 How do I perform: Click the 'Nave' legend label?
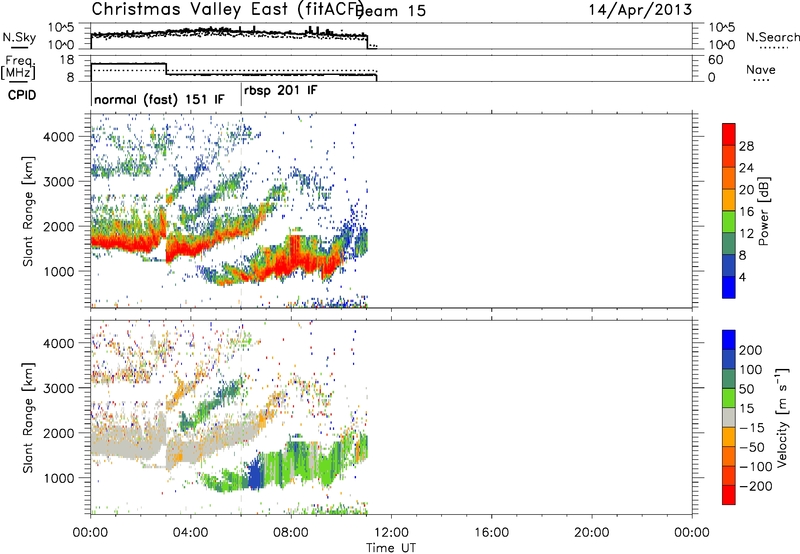pos(761,69)
